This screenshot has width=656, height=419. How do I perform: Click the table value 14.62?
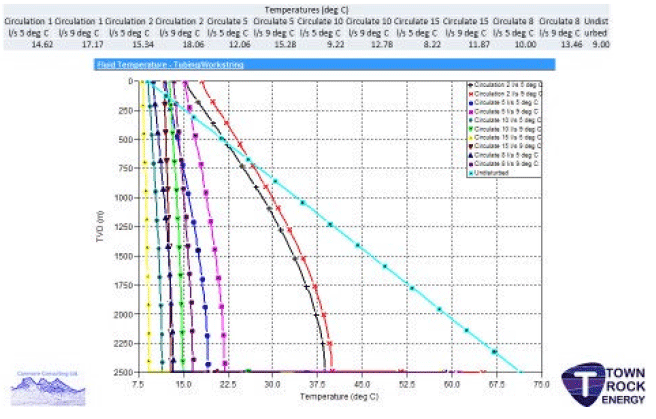point(42,44)
